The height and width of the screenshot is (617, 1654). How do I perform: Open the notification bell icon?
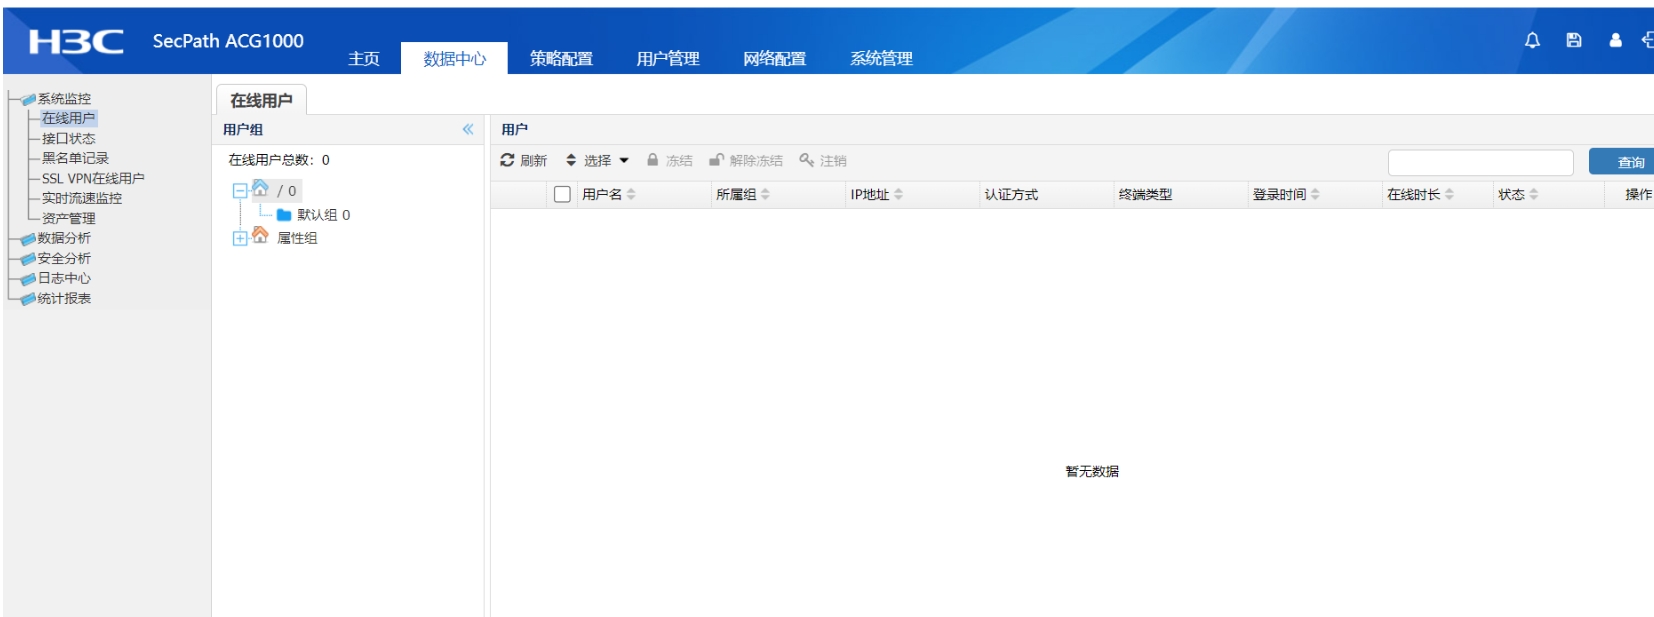[1532, 40]
